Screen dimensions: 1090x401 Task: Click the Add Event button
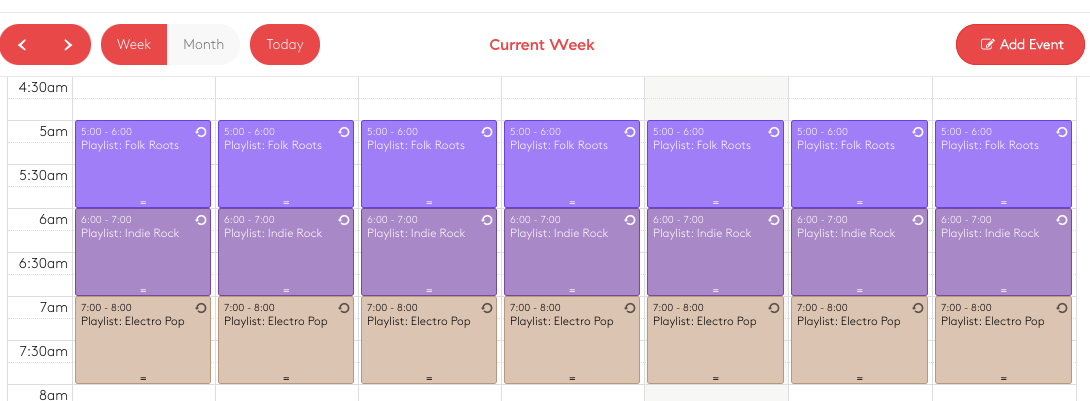point(1020,44)
